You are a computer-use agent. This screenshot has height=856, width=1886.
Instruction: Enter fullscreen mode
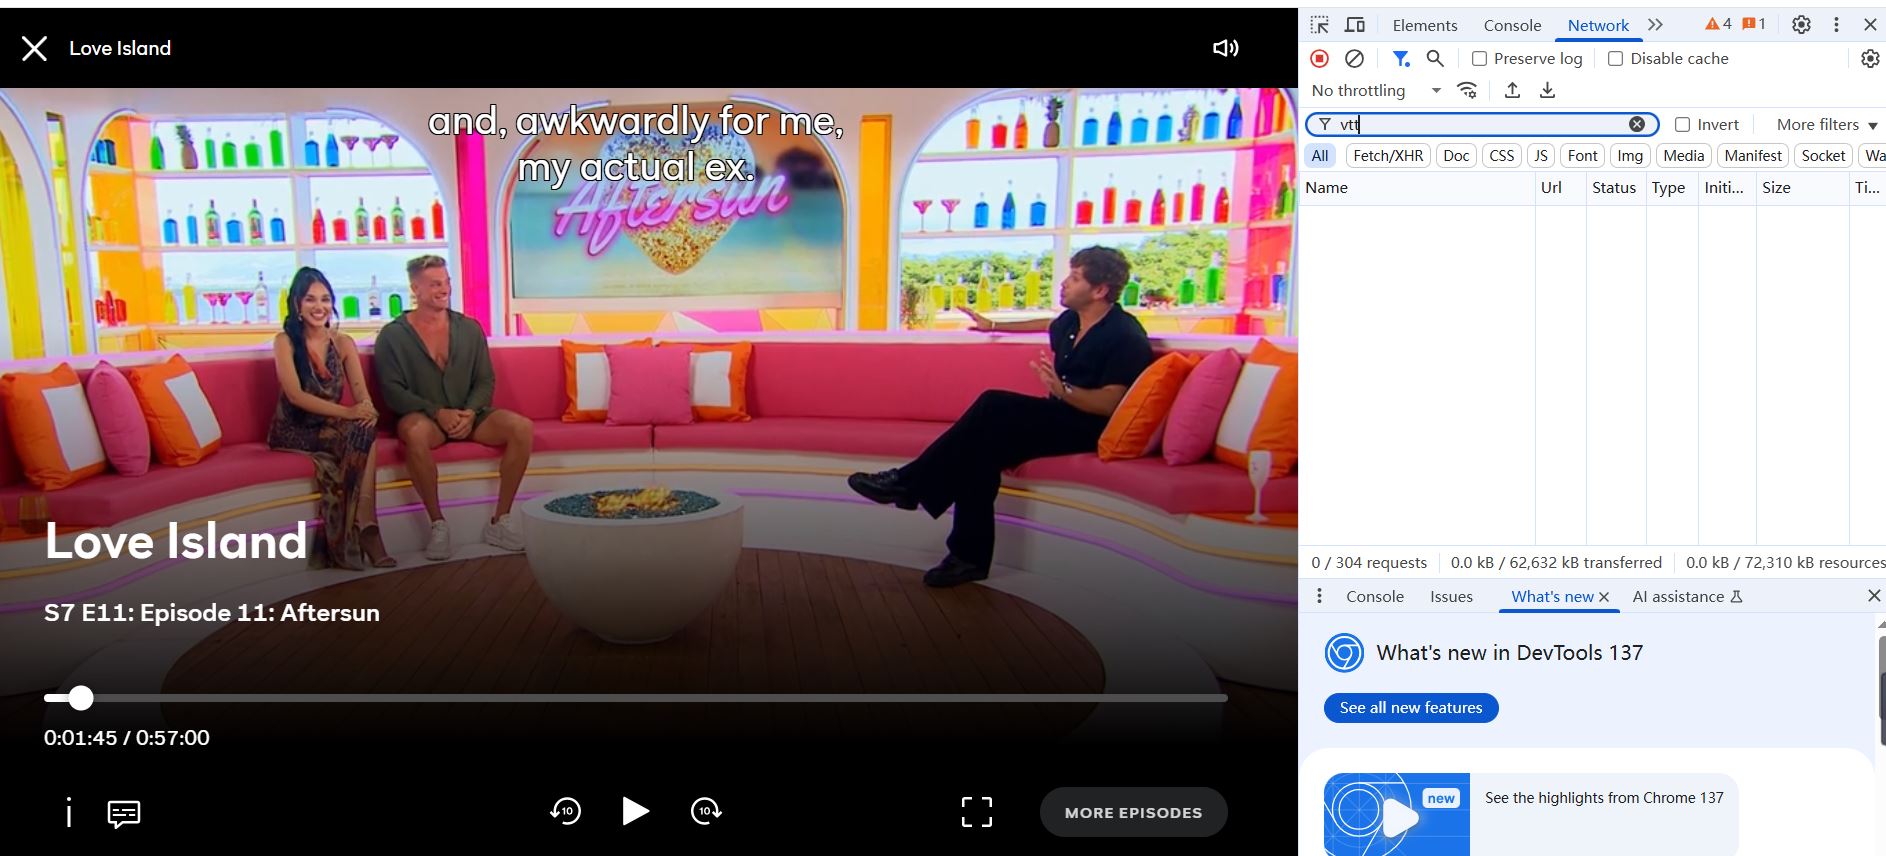point(977,812)
